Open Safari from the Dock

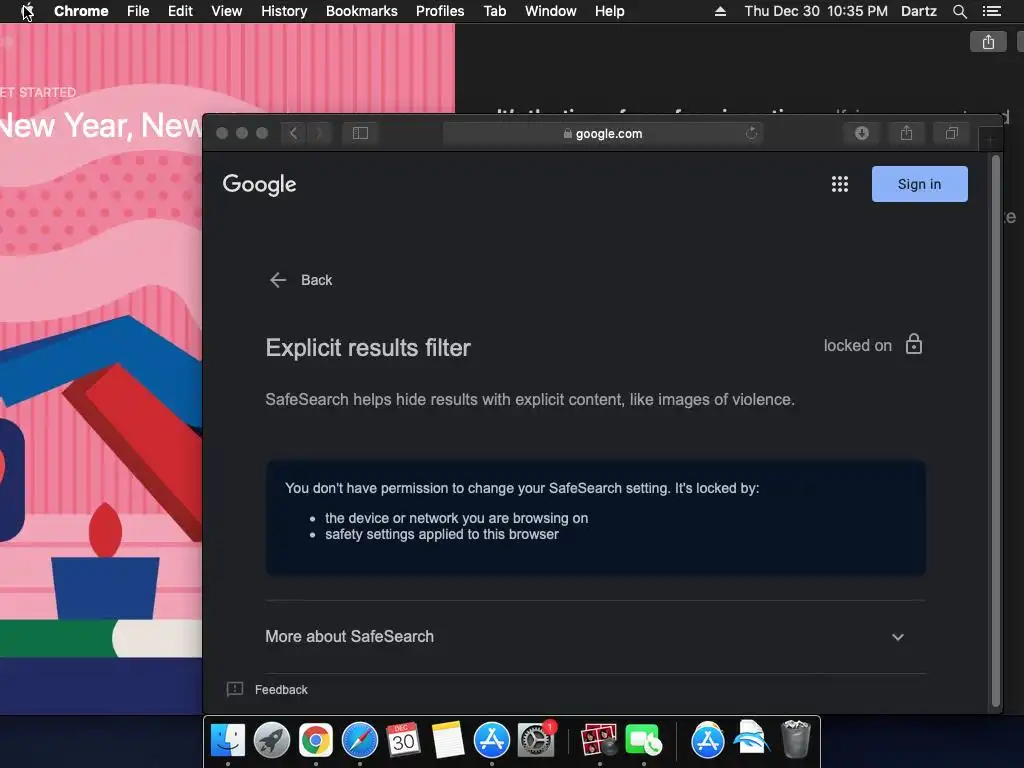point(360,741)
